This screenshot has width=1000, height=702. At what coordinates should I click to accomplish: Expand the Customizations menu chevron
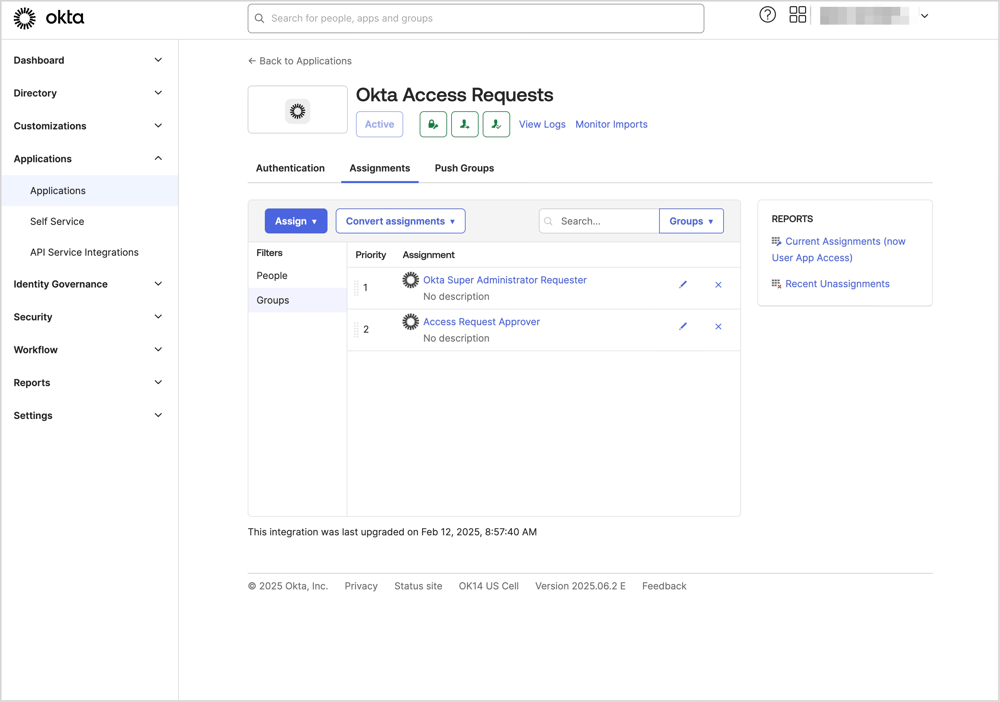point(158,126)
